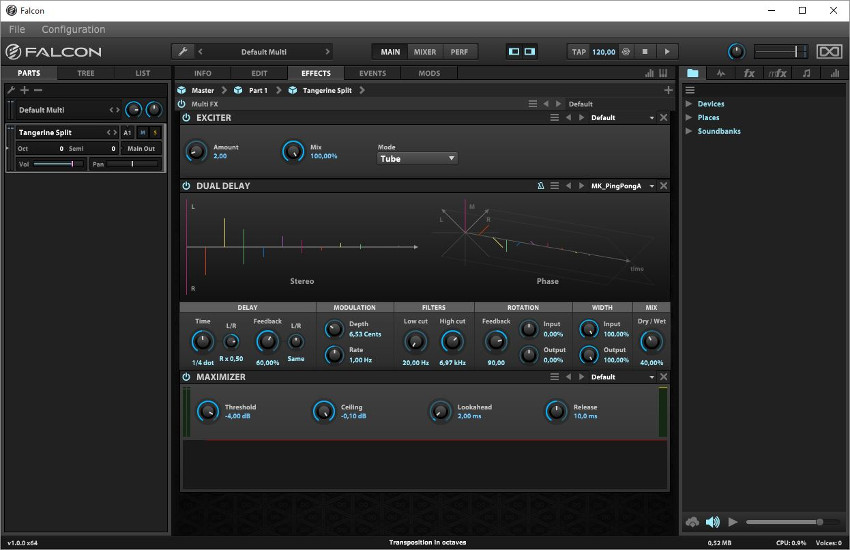Adjust the master volume knob at top right

click(x=736, y=51)
